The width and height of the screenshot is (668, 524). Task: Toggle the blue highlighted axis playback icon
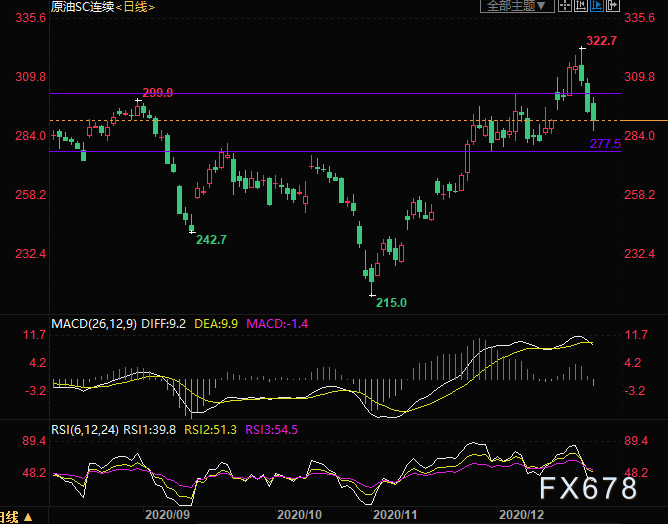coord(597,6)
